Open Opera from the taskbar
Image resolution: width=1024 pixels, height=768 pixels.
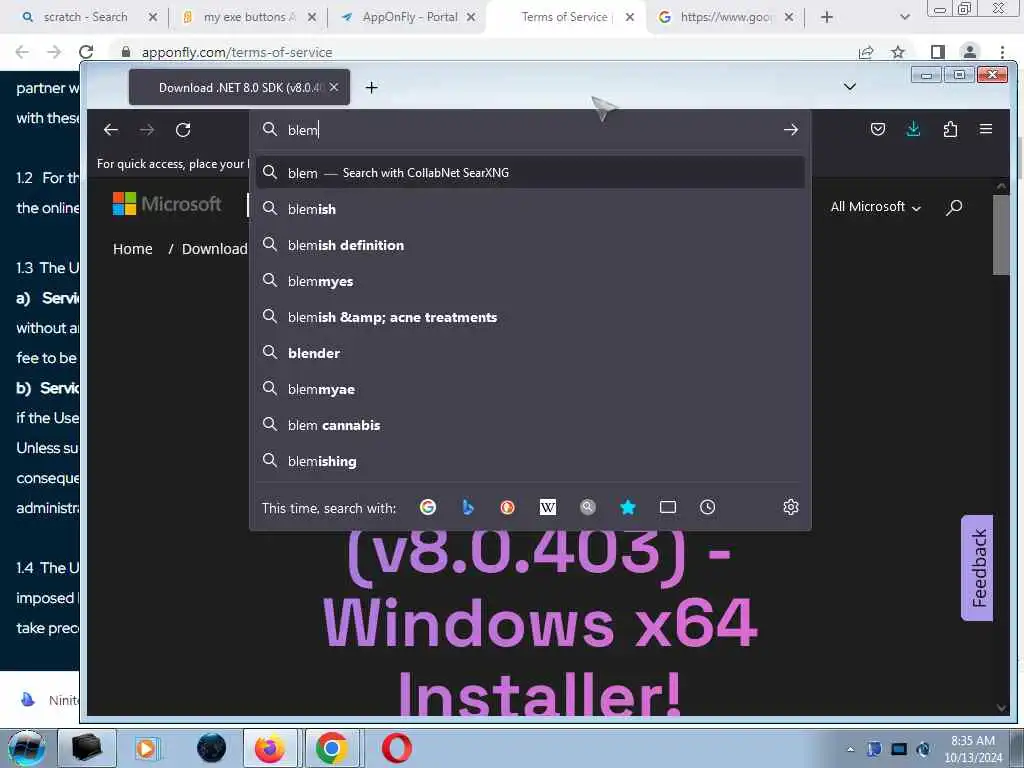click(x=396, y=748)
